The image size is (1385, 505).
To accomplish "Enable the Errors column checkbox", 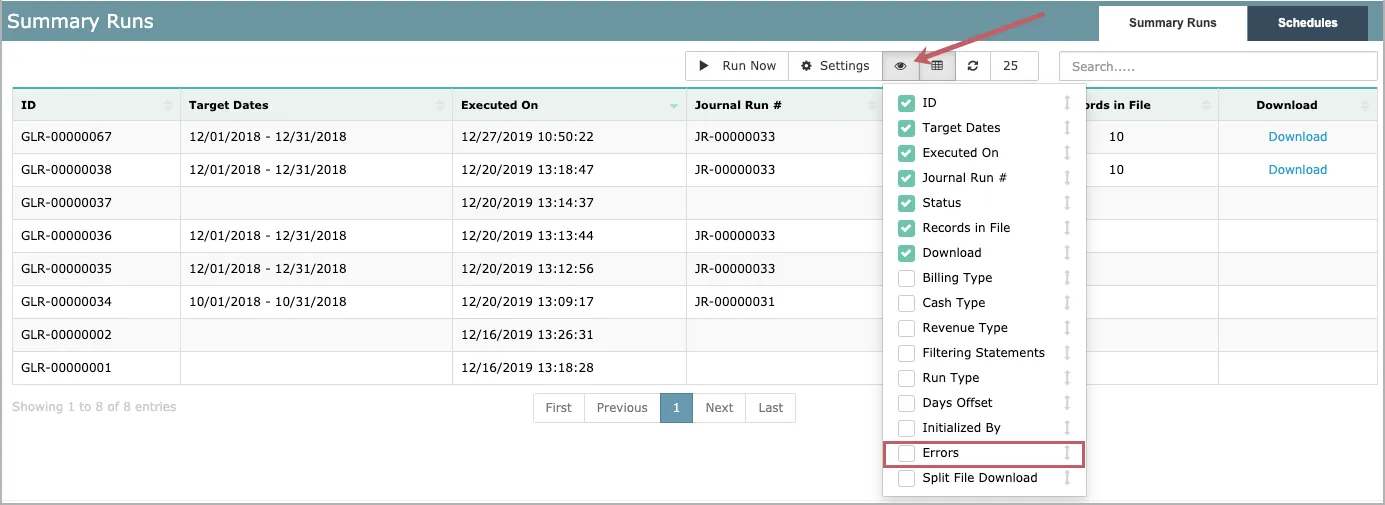I will point(906,453).
